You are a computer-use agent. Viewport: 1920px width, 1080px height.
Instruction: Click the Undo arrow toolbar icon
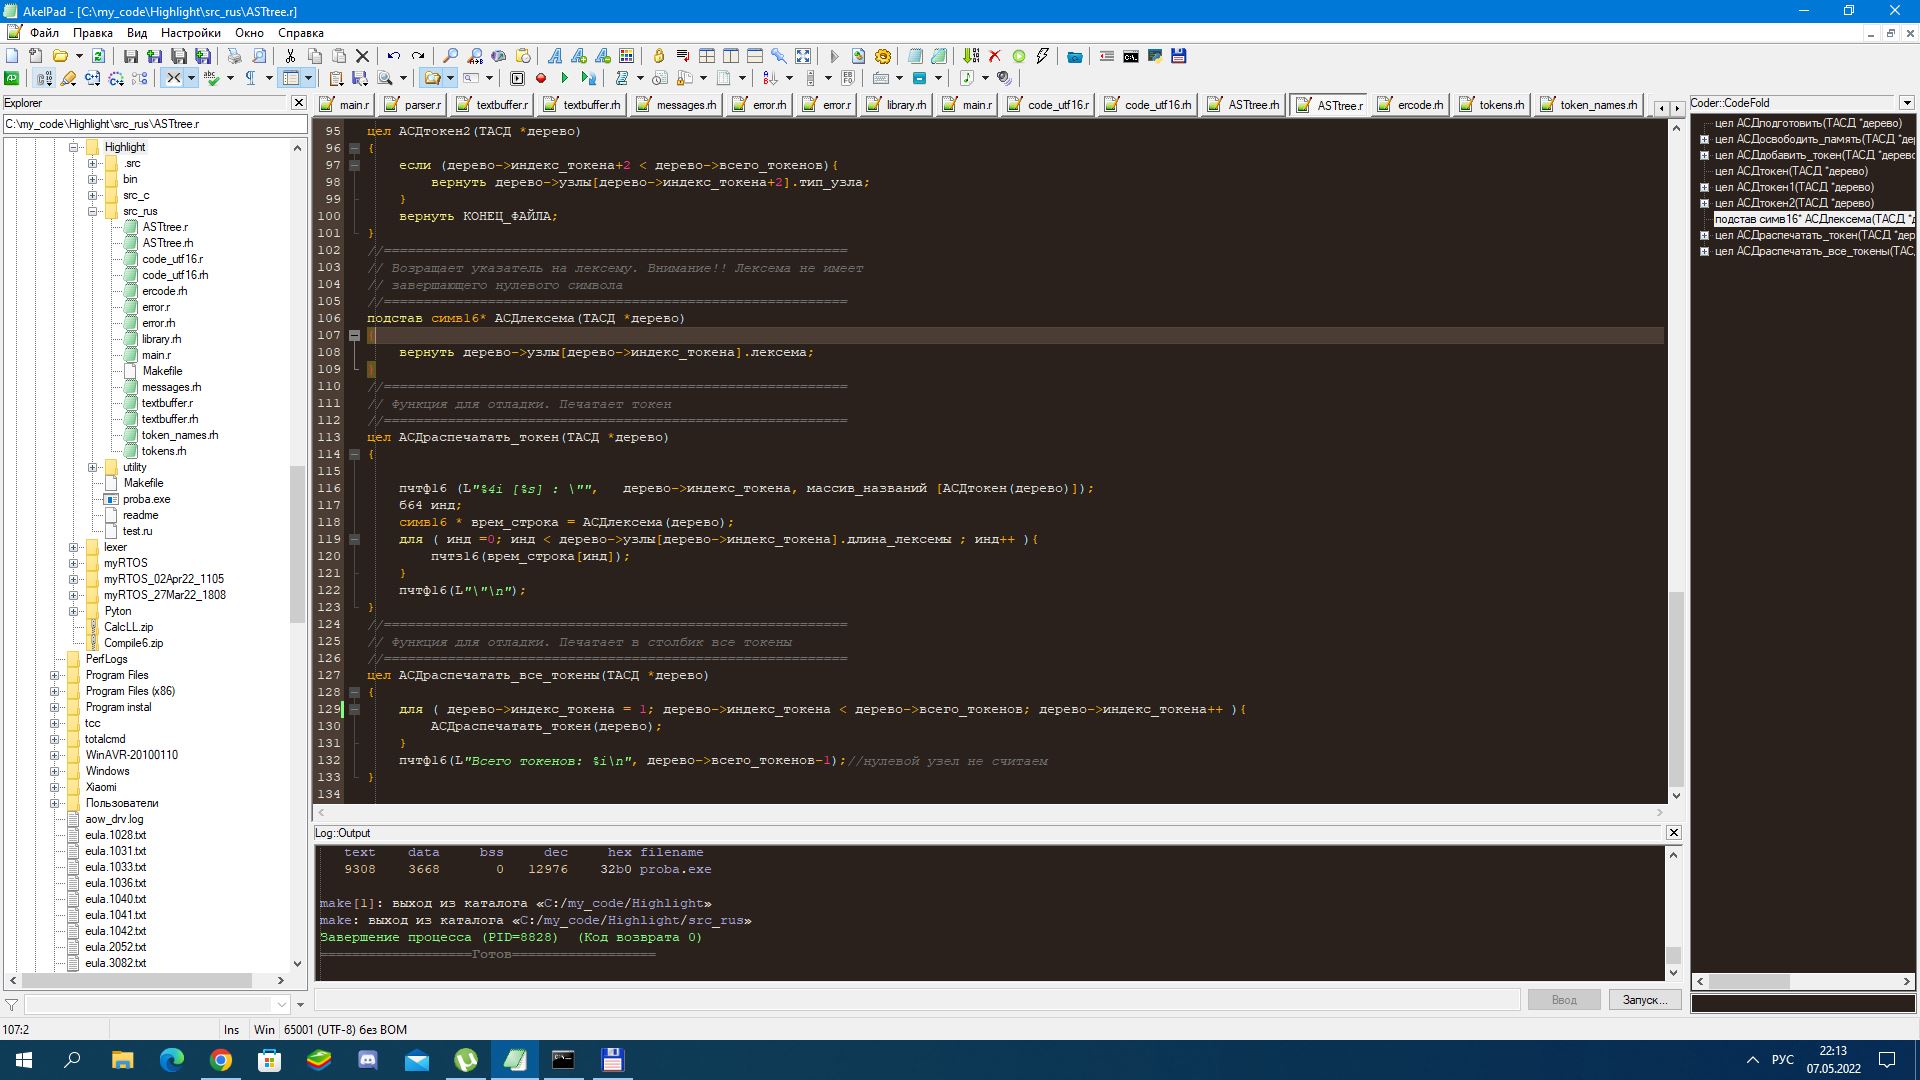(x=394, y=57)
